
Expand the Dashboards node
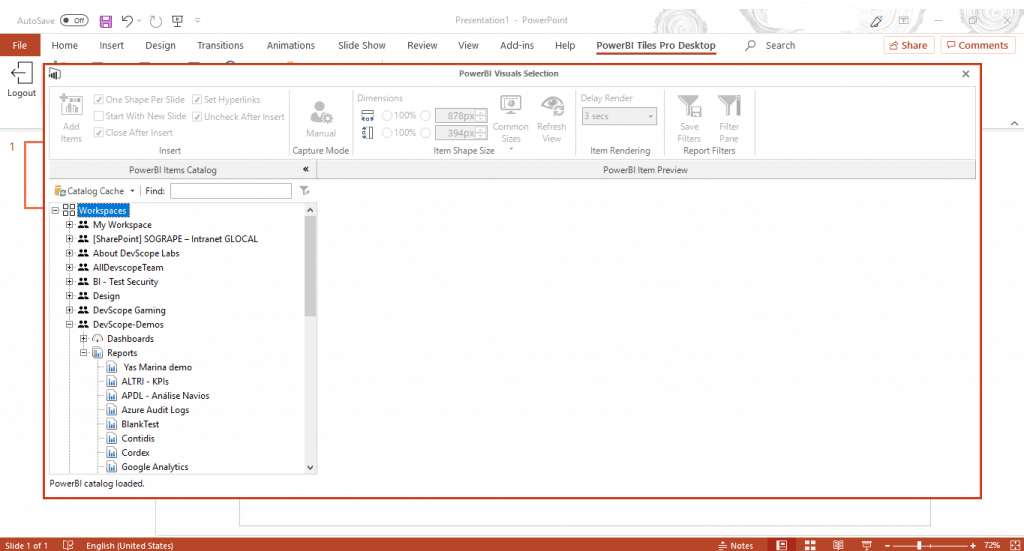(84, 339)
